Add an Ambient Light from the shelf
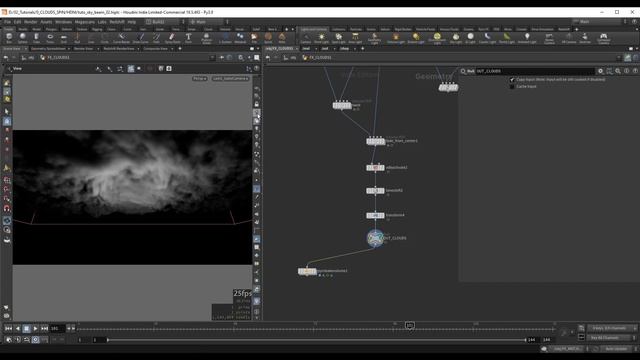Image resolution: width=640 pixels, height=360 pixels. tap(527, 38)
